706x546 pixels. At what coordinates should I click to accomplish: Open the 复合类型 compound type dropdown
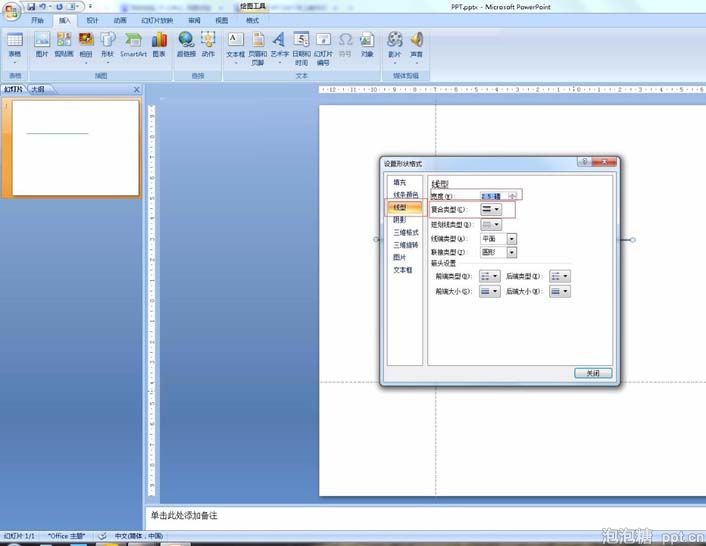pyautogui.click(x=491, y=210)
